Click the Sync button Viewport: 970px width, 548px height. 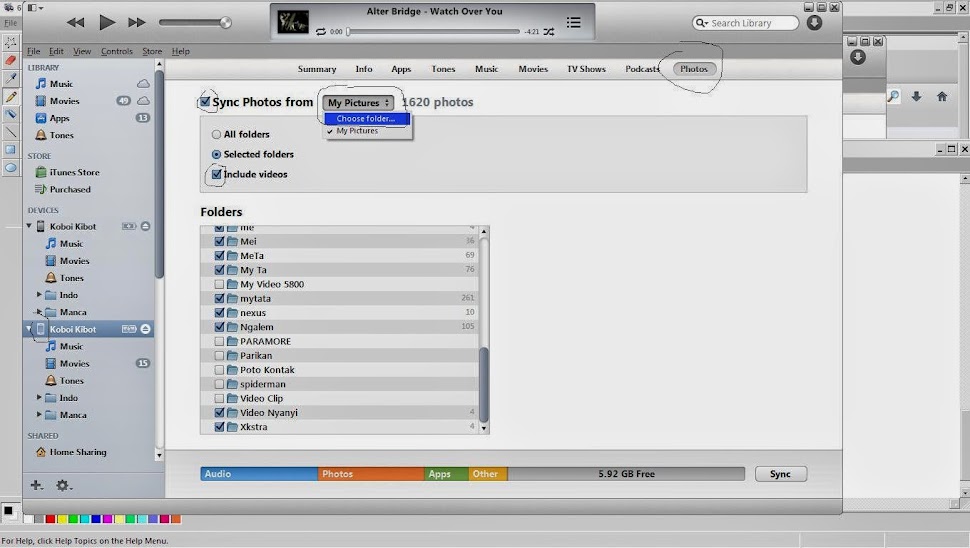click(781, 474)
